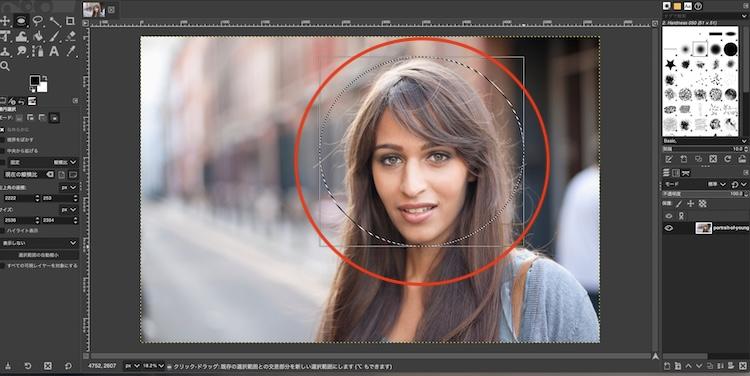Pick the large solid round brush

tap(730, 49)
